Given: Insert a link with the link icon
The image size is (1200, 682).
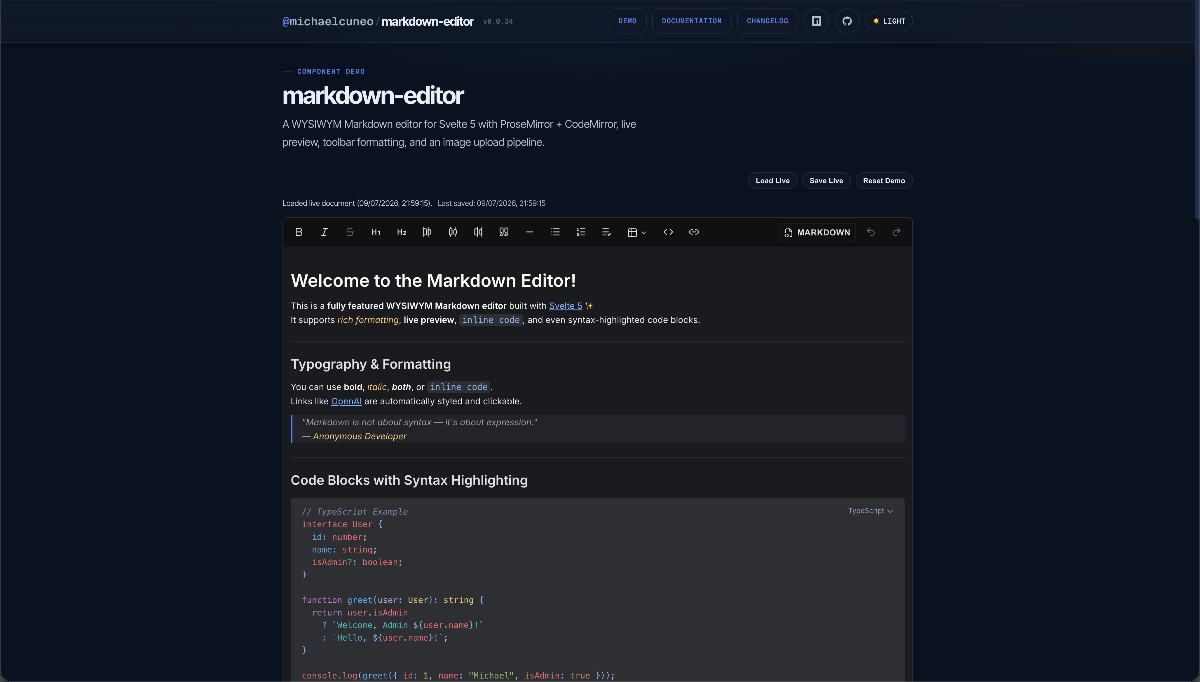Looking at the screenshot, I should 694,232.
